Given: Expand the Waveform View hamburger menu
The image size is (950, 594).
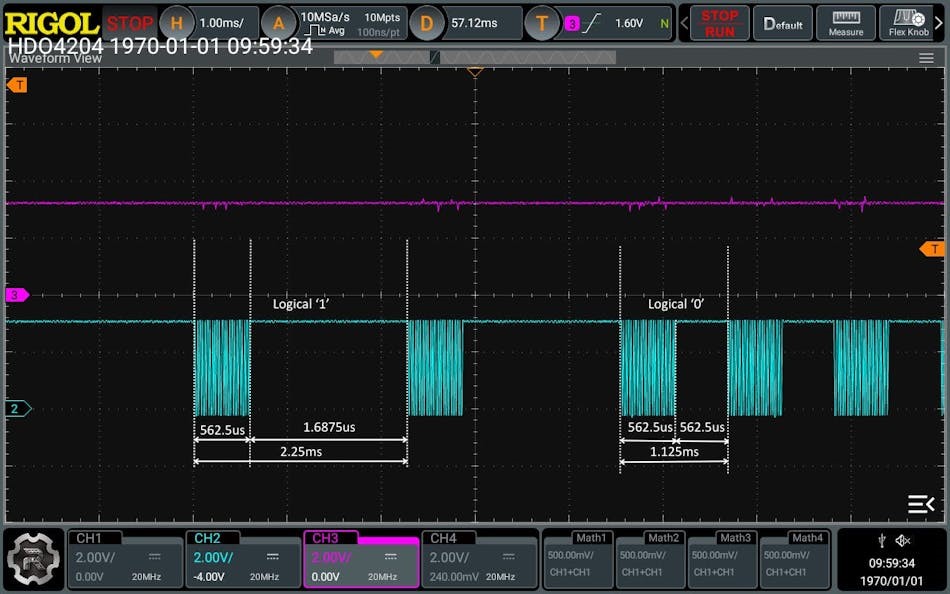Looking at the screenshot, I should click(x=926, y=58).
